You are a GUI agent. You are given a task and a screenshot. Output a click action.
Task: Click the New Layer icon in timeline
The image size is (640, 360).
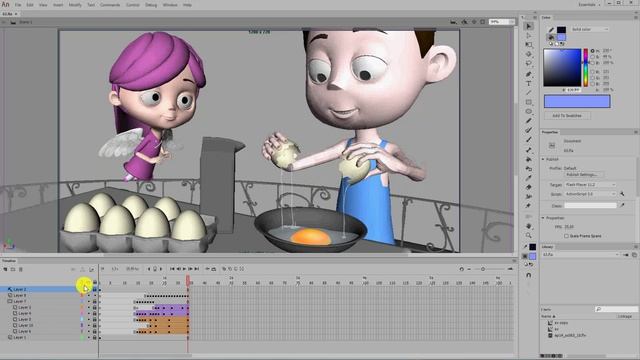5,269
